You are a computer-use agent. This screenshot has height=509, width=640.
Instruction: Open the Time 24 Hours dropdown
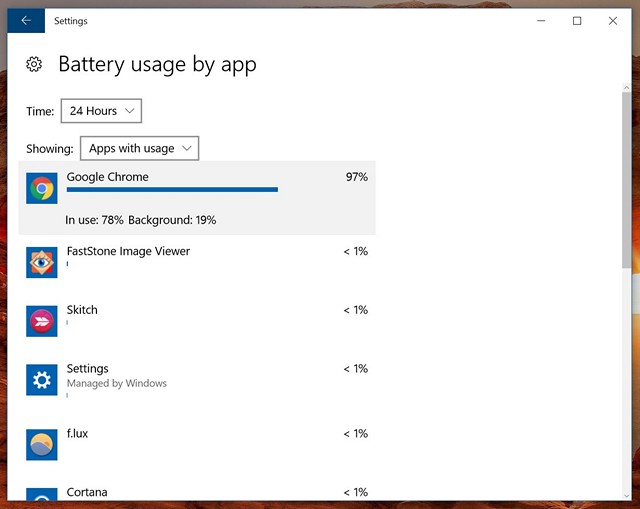(x=101, y=111)
